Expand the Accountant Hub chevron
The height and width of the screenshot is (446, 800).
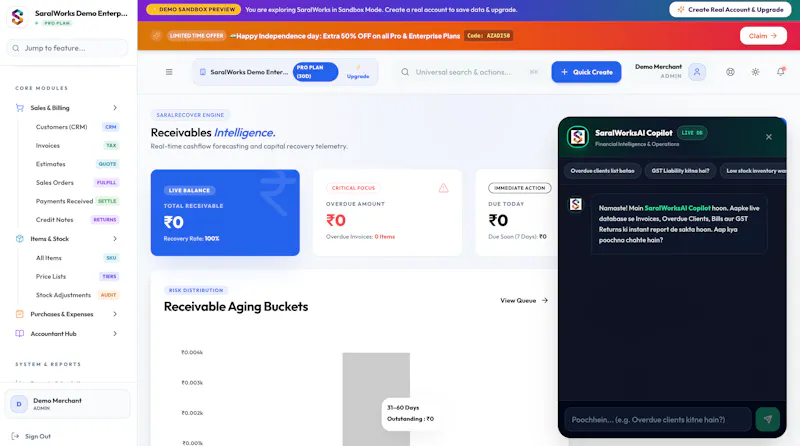115,334
